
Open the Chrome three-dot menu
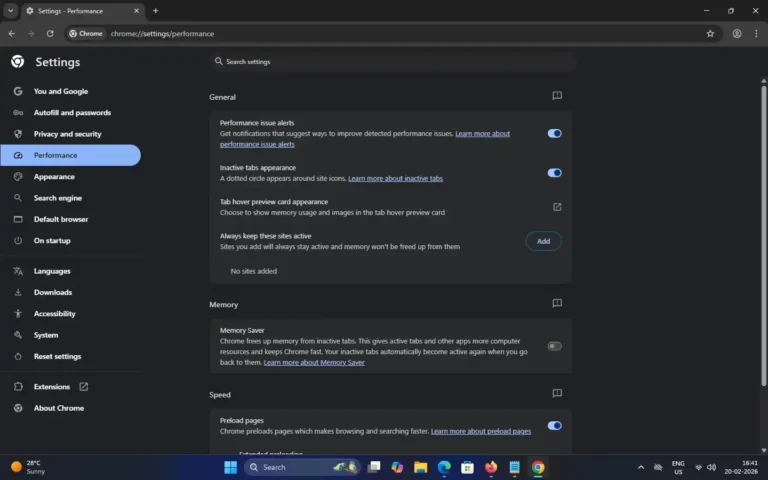(756, 34)
